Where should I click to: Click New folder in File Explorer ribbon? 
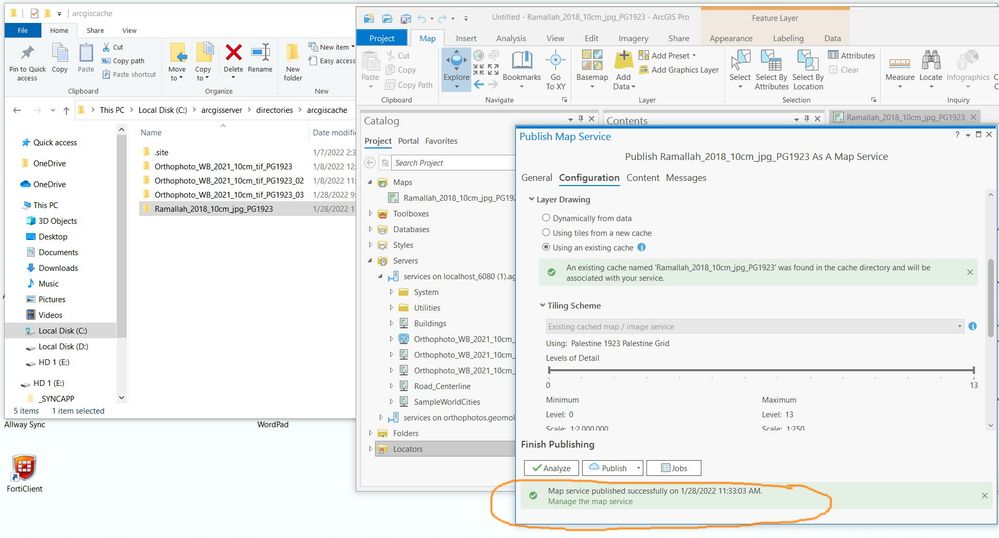(292, 62)
